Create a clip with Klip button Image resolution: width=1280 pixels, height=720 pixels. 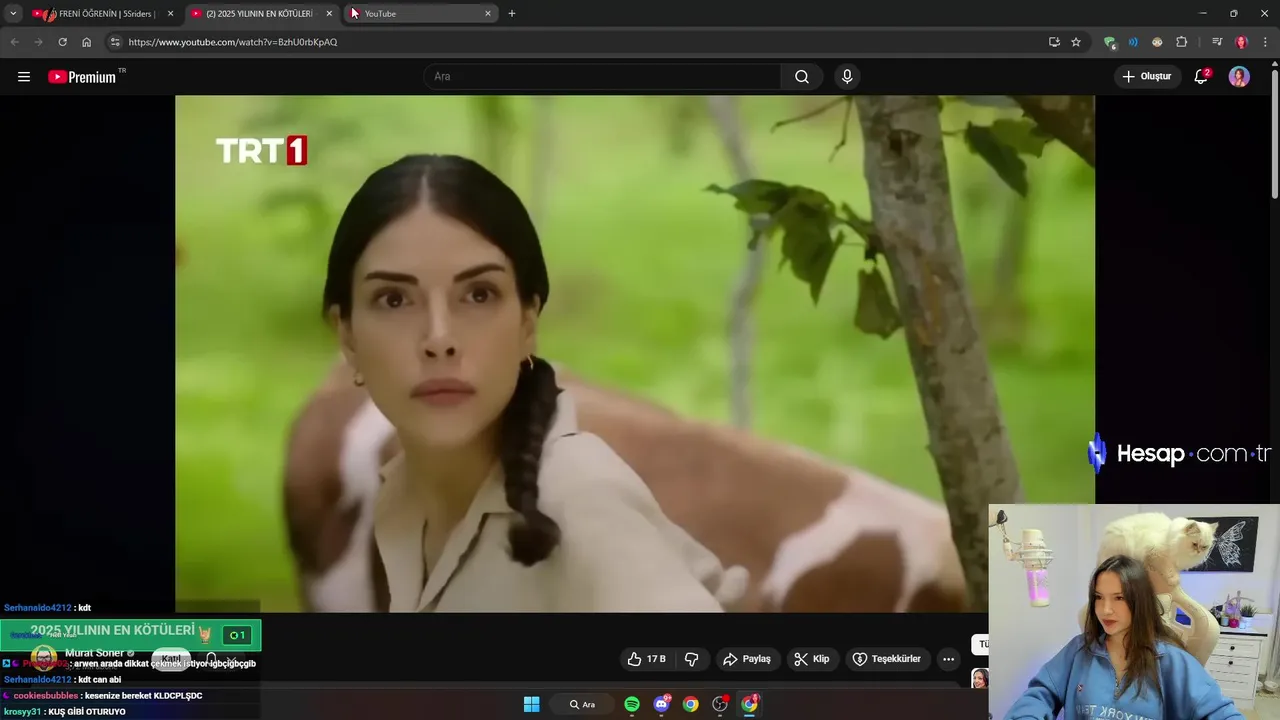tap(811, 659)
